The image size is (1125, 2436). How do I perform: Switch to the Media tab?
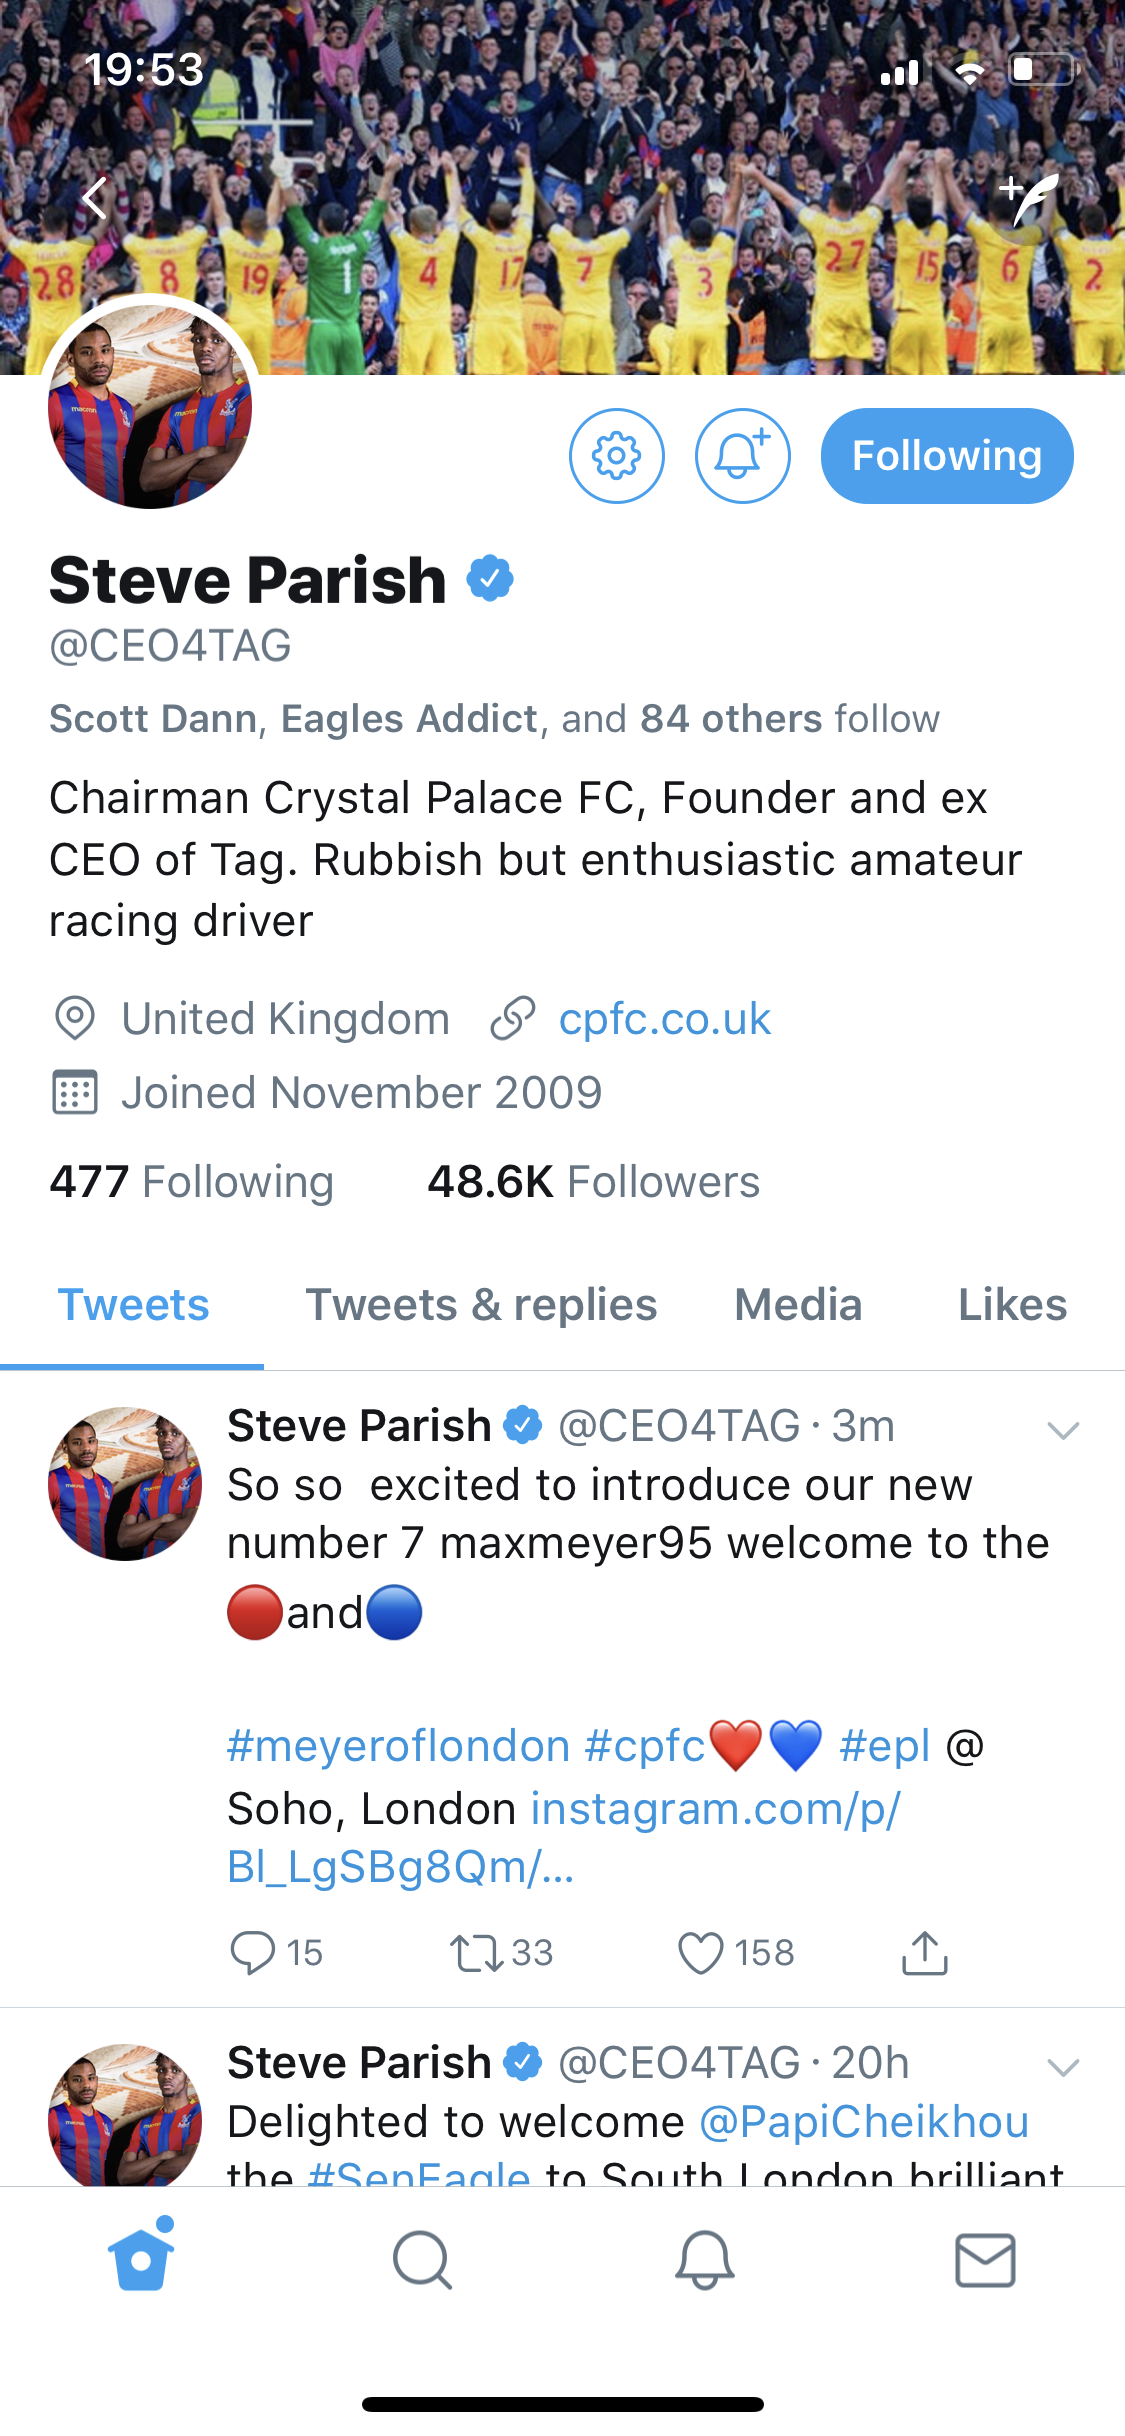[x=798, y=1305]
